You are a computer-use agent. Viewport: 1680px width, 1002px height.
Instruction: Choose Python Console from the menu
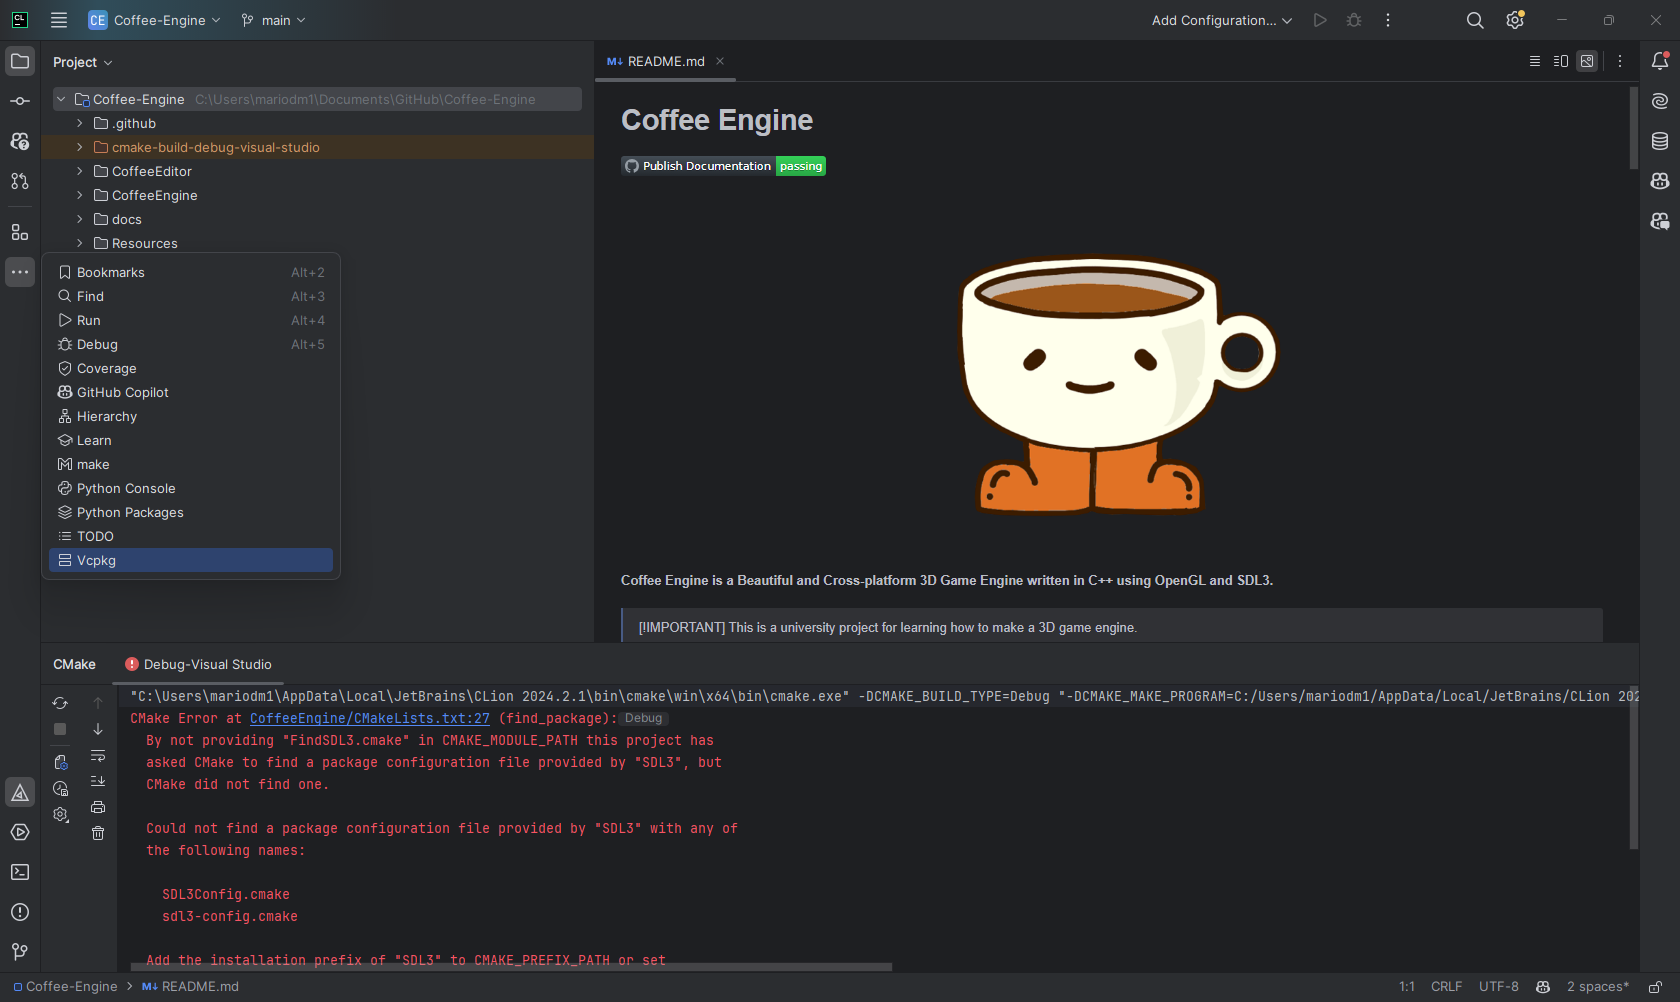191,488
